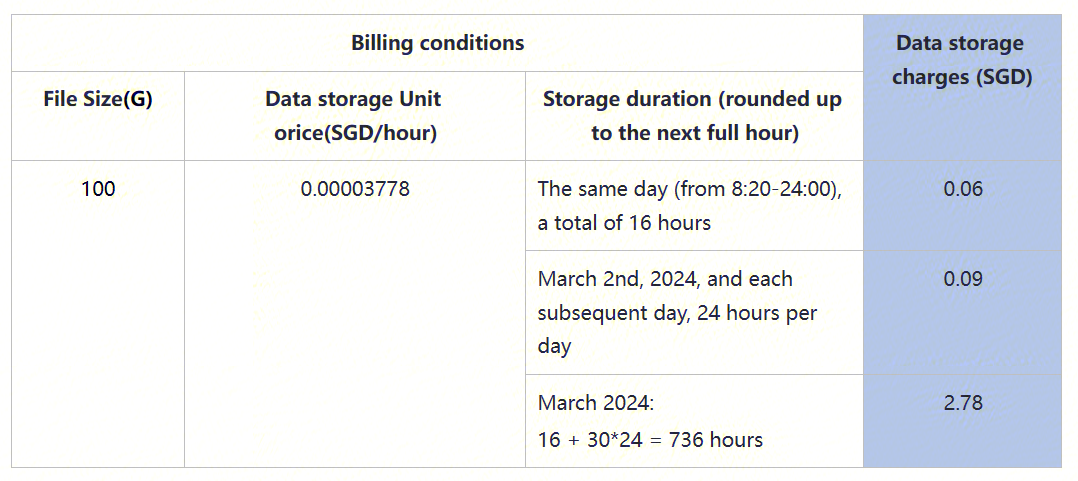Click "charges (SGD)" in the blue header
The height and width of the screenshot is (481, 1078).
click(961, 77)
